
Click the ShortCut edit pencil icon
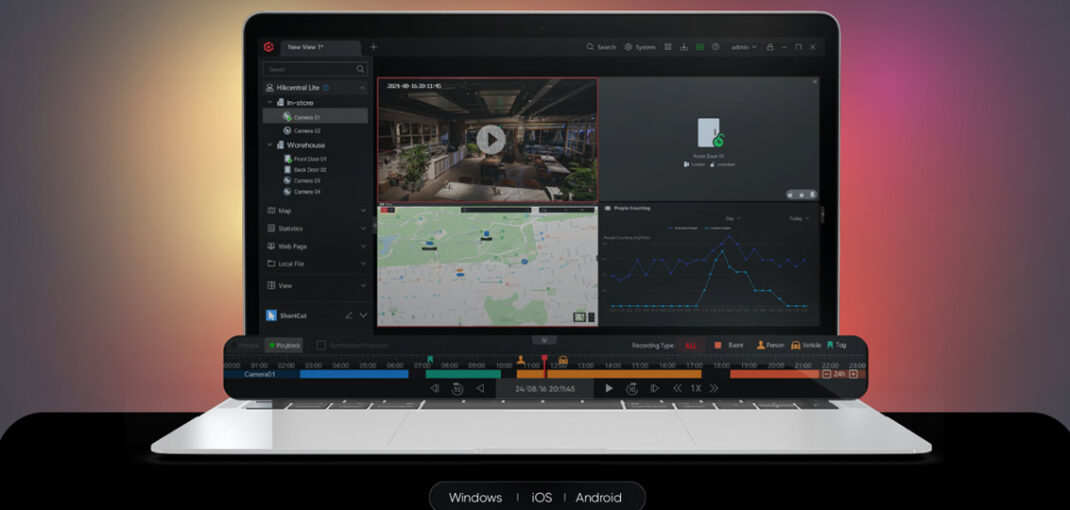coord(349,315)
